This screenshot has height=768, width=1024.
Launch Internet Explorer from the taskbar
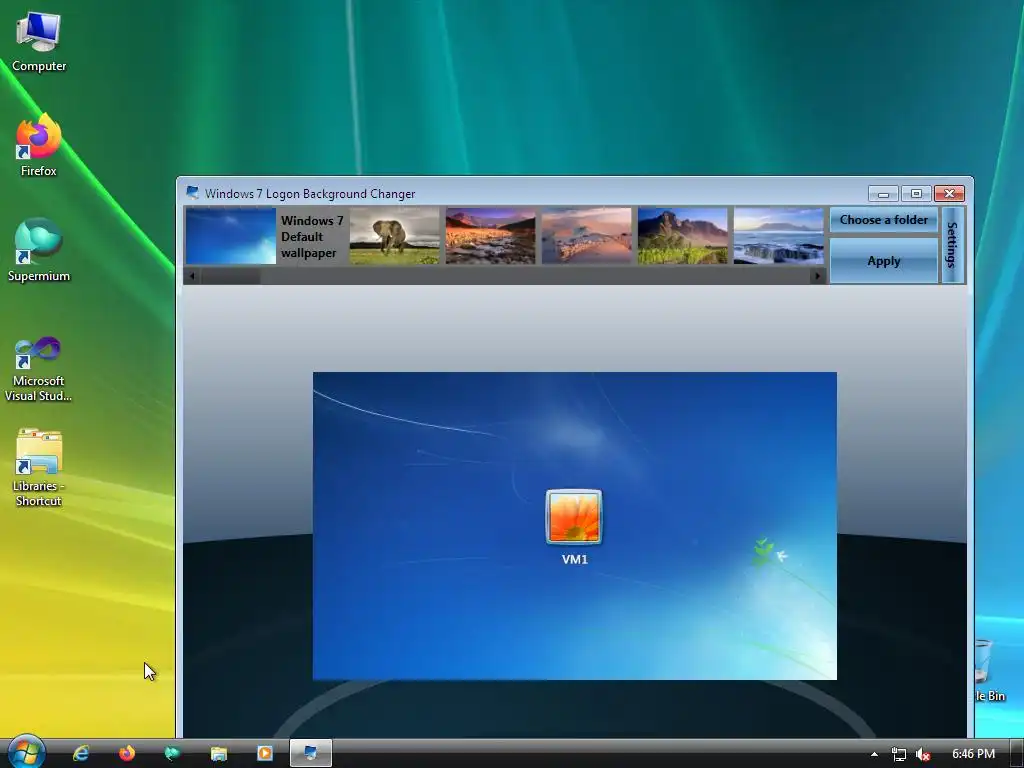point(81,753)
